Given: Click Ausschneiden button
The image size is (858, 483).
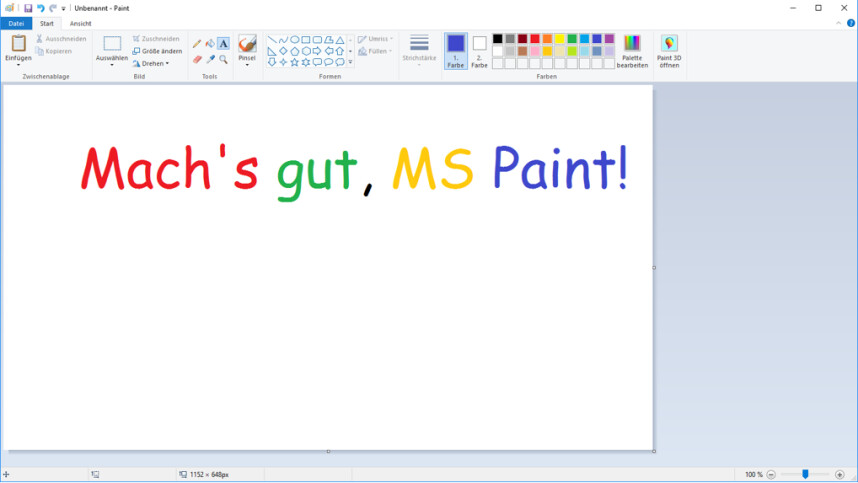Looking at the screenshot, I should (x=61, y=39).
